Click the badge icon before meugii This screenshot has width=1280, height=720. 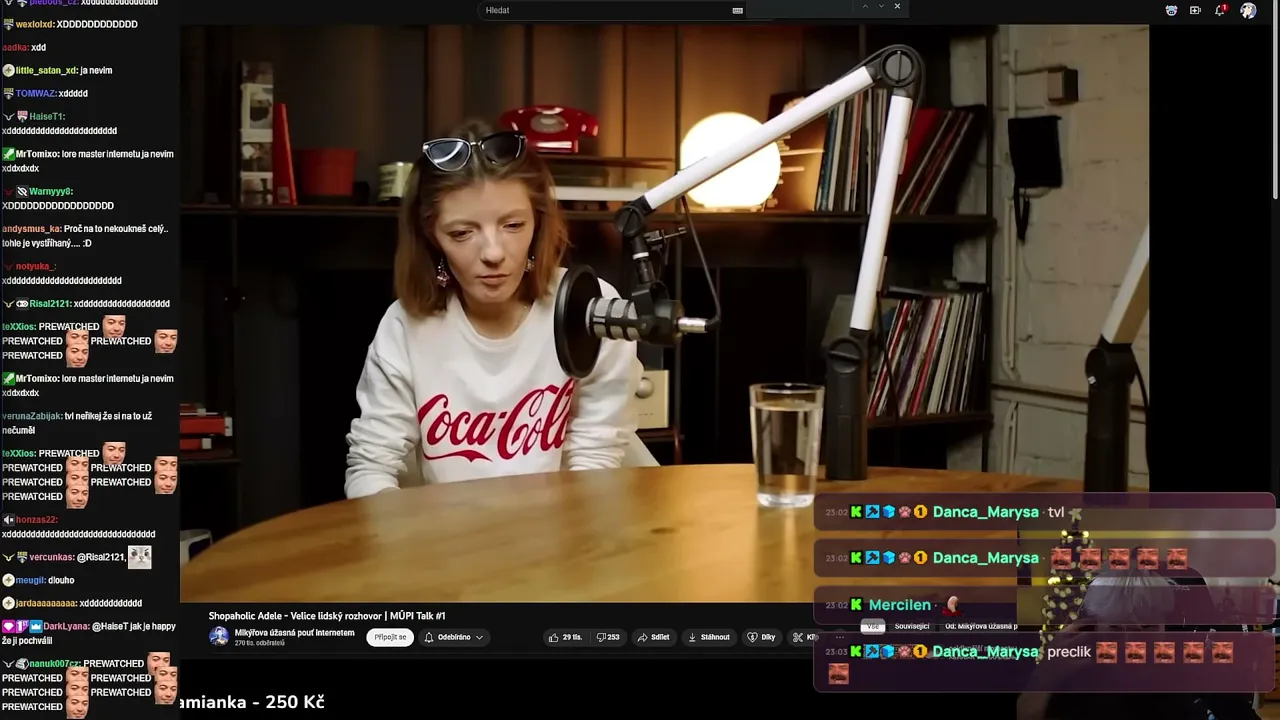[x=8, y=580]
